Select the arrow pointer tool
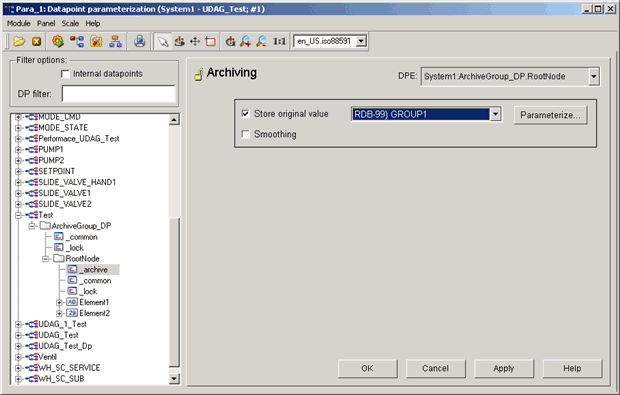This screenshot has height=395, width=620. pos(163,41)
